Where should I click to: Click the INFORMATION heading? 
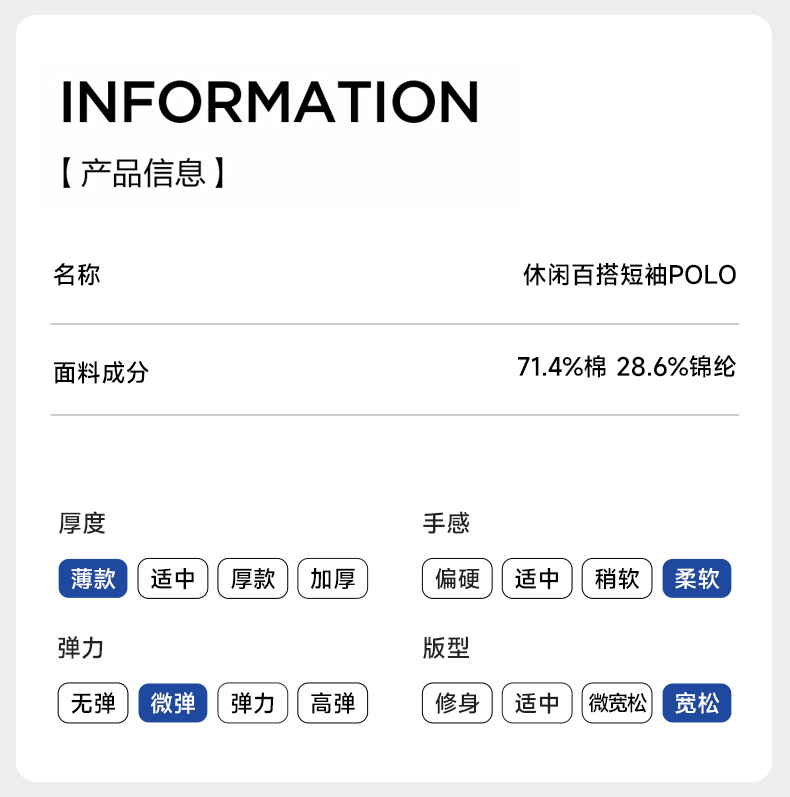(270, 101)
